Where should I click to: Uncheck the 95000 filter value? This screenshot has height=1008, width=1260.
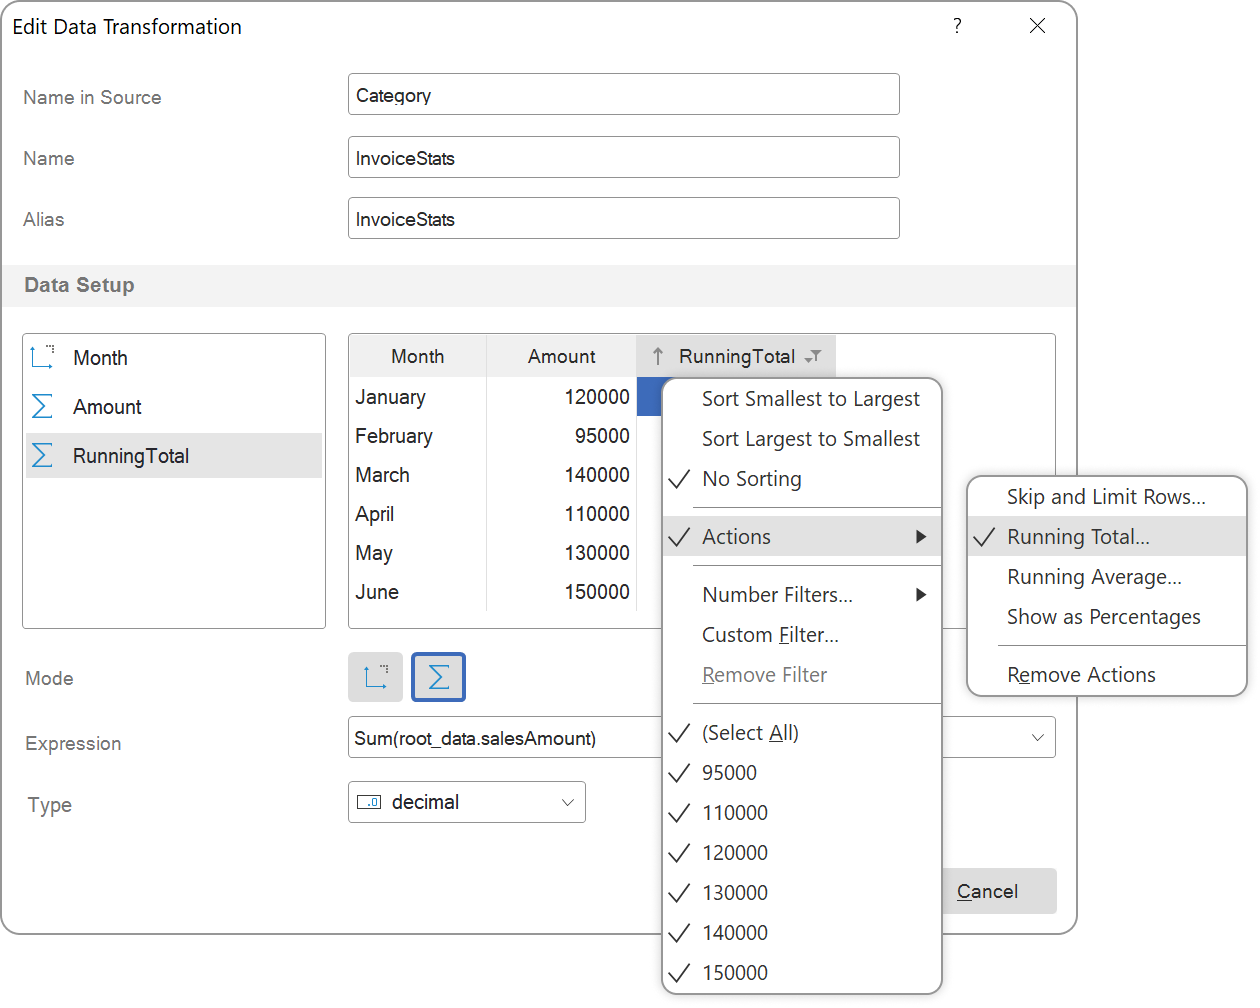click(680, 773)
